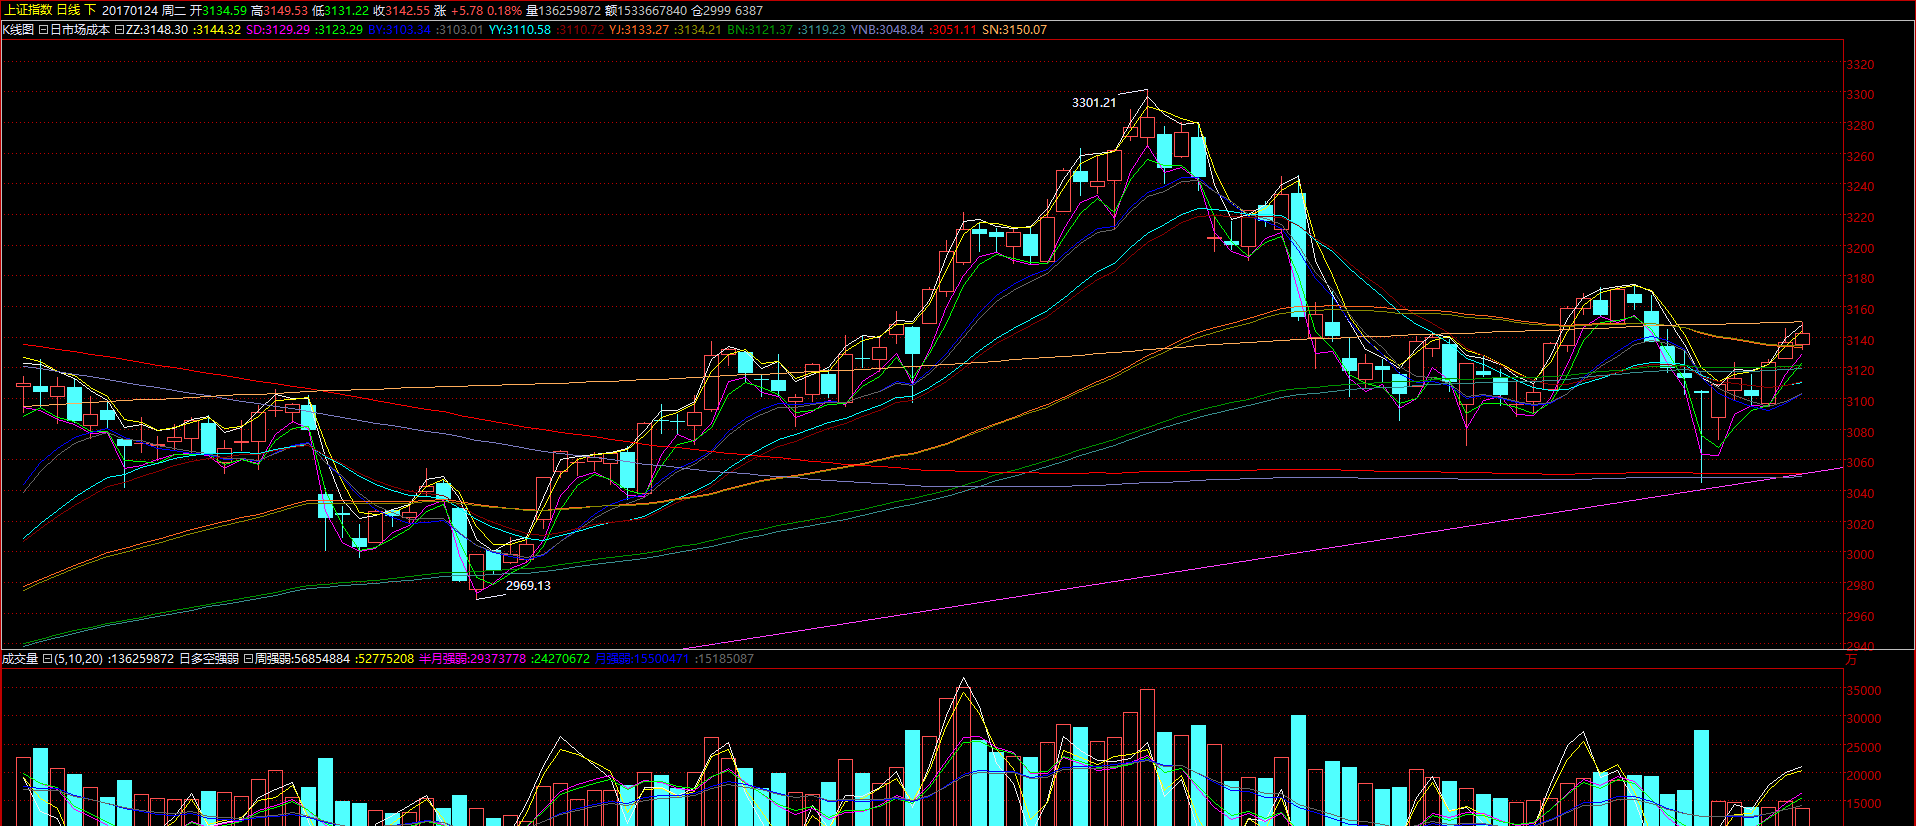
Task: Click the opening price 3134.59
Action: pos(225,10)
